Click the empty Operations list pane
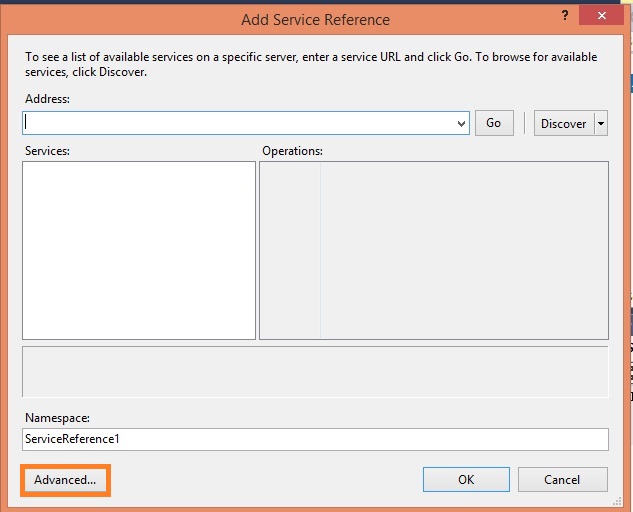Viewport: 633px width, 512px height. pyautogui.click(x=433, y=250)
